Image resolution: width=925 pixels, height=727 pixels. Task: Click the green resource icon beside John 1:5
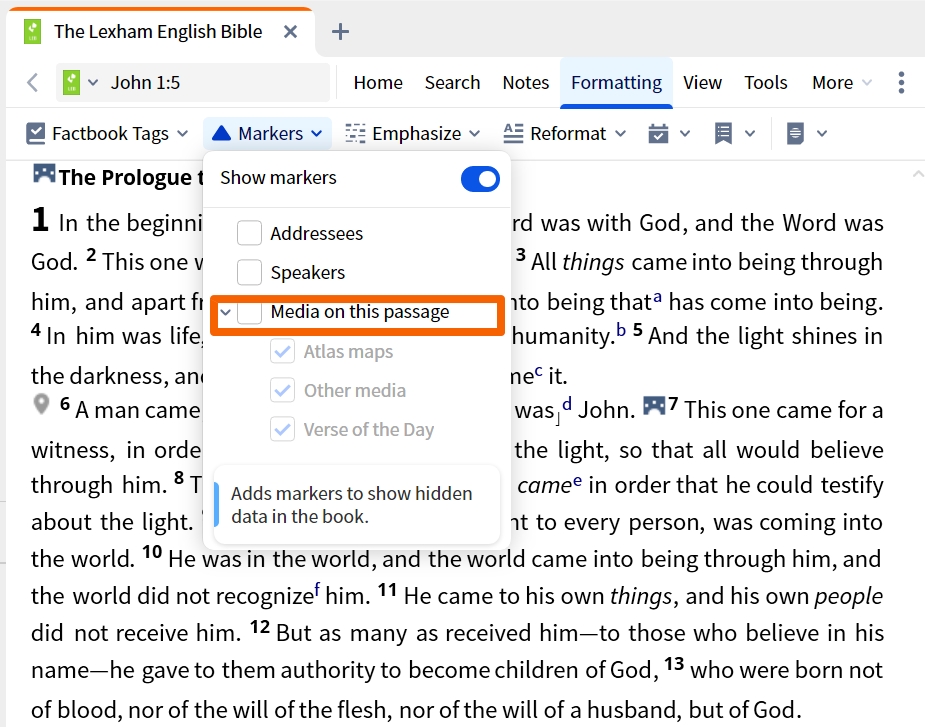pos(71,83)
